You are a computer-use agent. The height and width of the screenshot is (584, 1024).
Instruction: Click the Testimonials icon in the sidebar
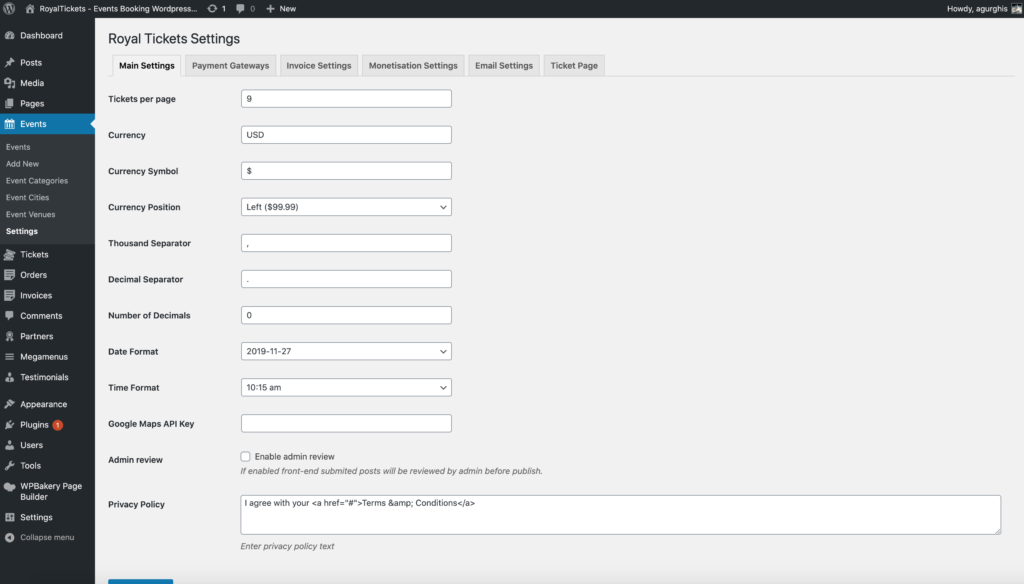10,377
